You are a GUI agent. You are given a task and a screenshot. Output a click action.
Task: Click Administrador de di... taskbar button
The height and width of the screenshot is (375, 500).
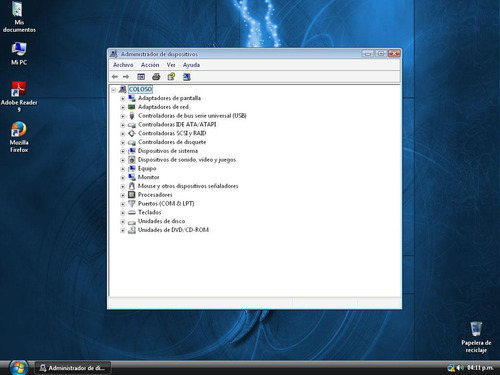[x=73, y=368]
